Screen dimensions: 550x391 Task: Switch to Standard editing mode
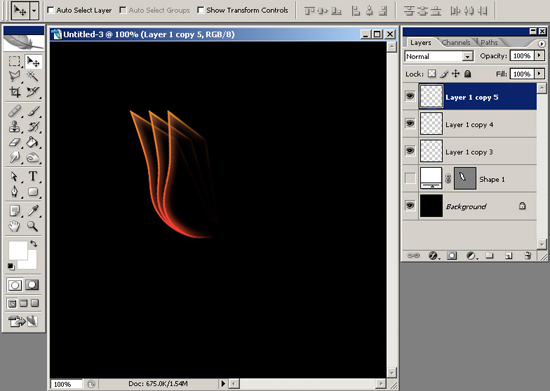click(15, 285)
